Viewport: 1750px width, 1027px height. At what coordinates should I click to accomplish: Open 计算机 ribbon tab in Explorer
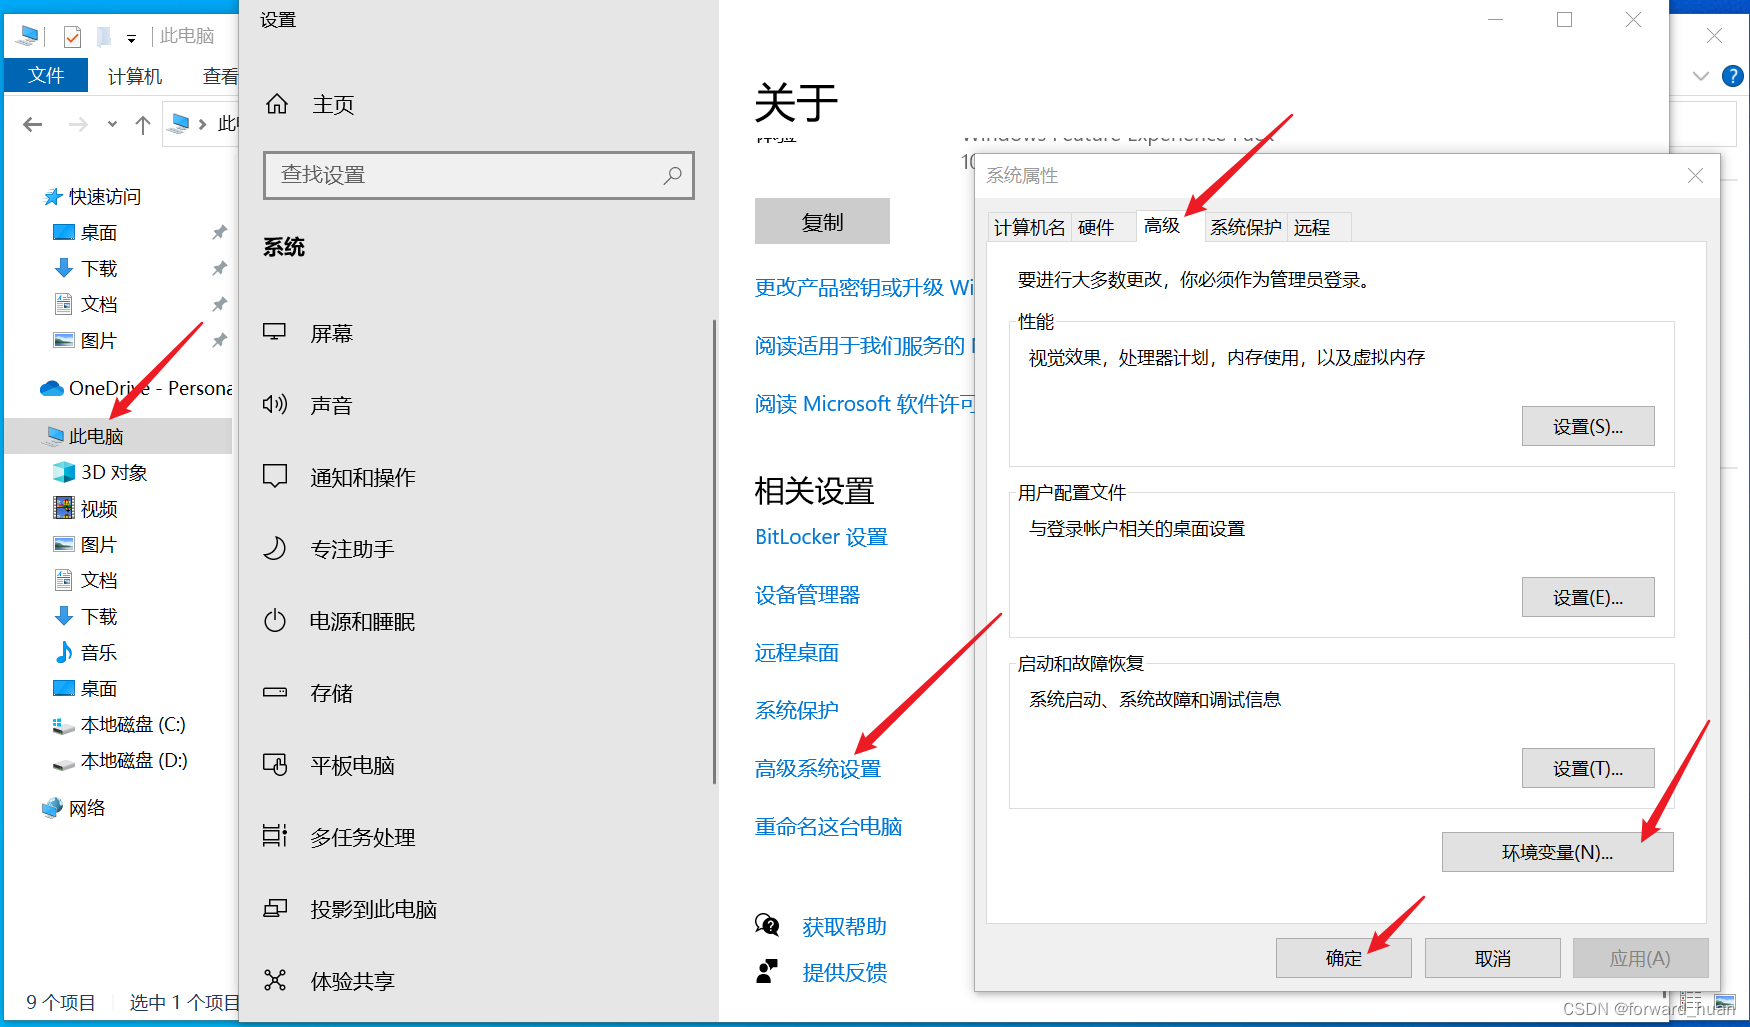[135, 76]
